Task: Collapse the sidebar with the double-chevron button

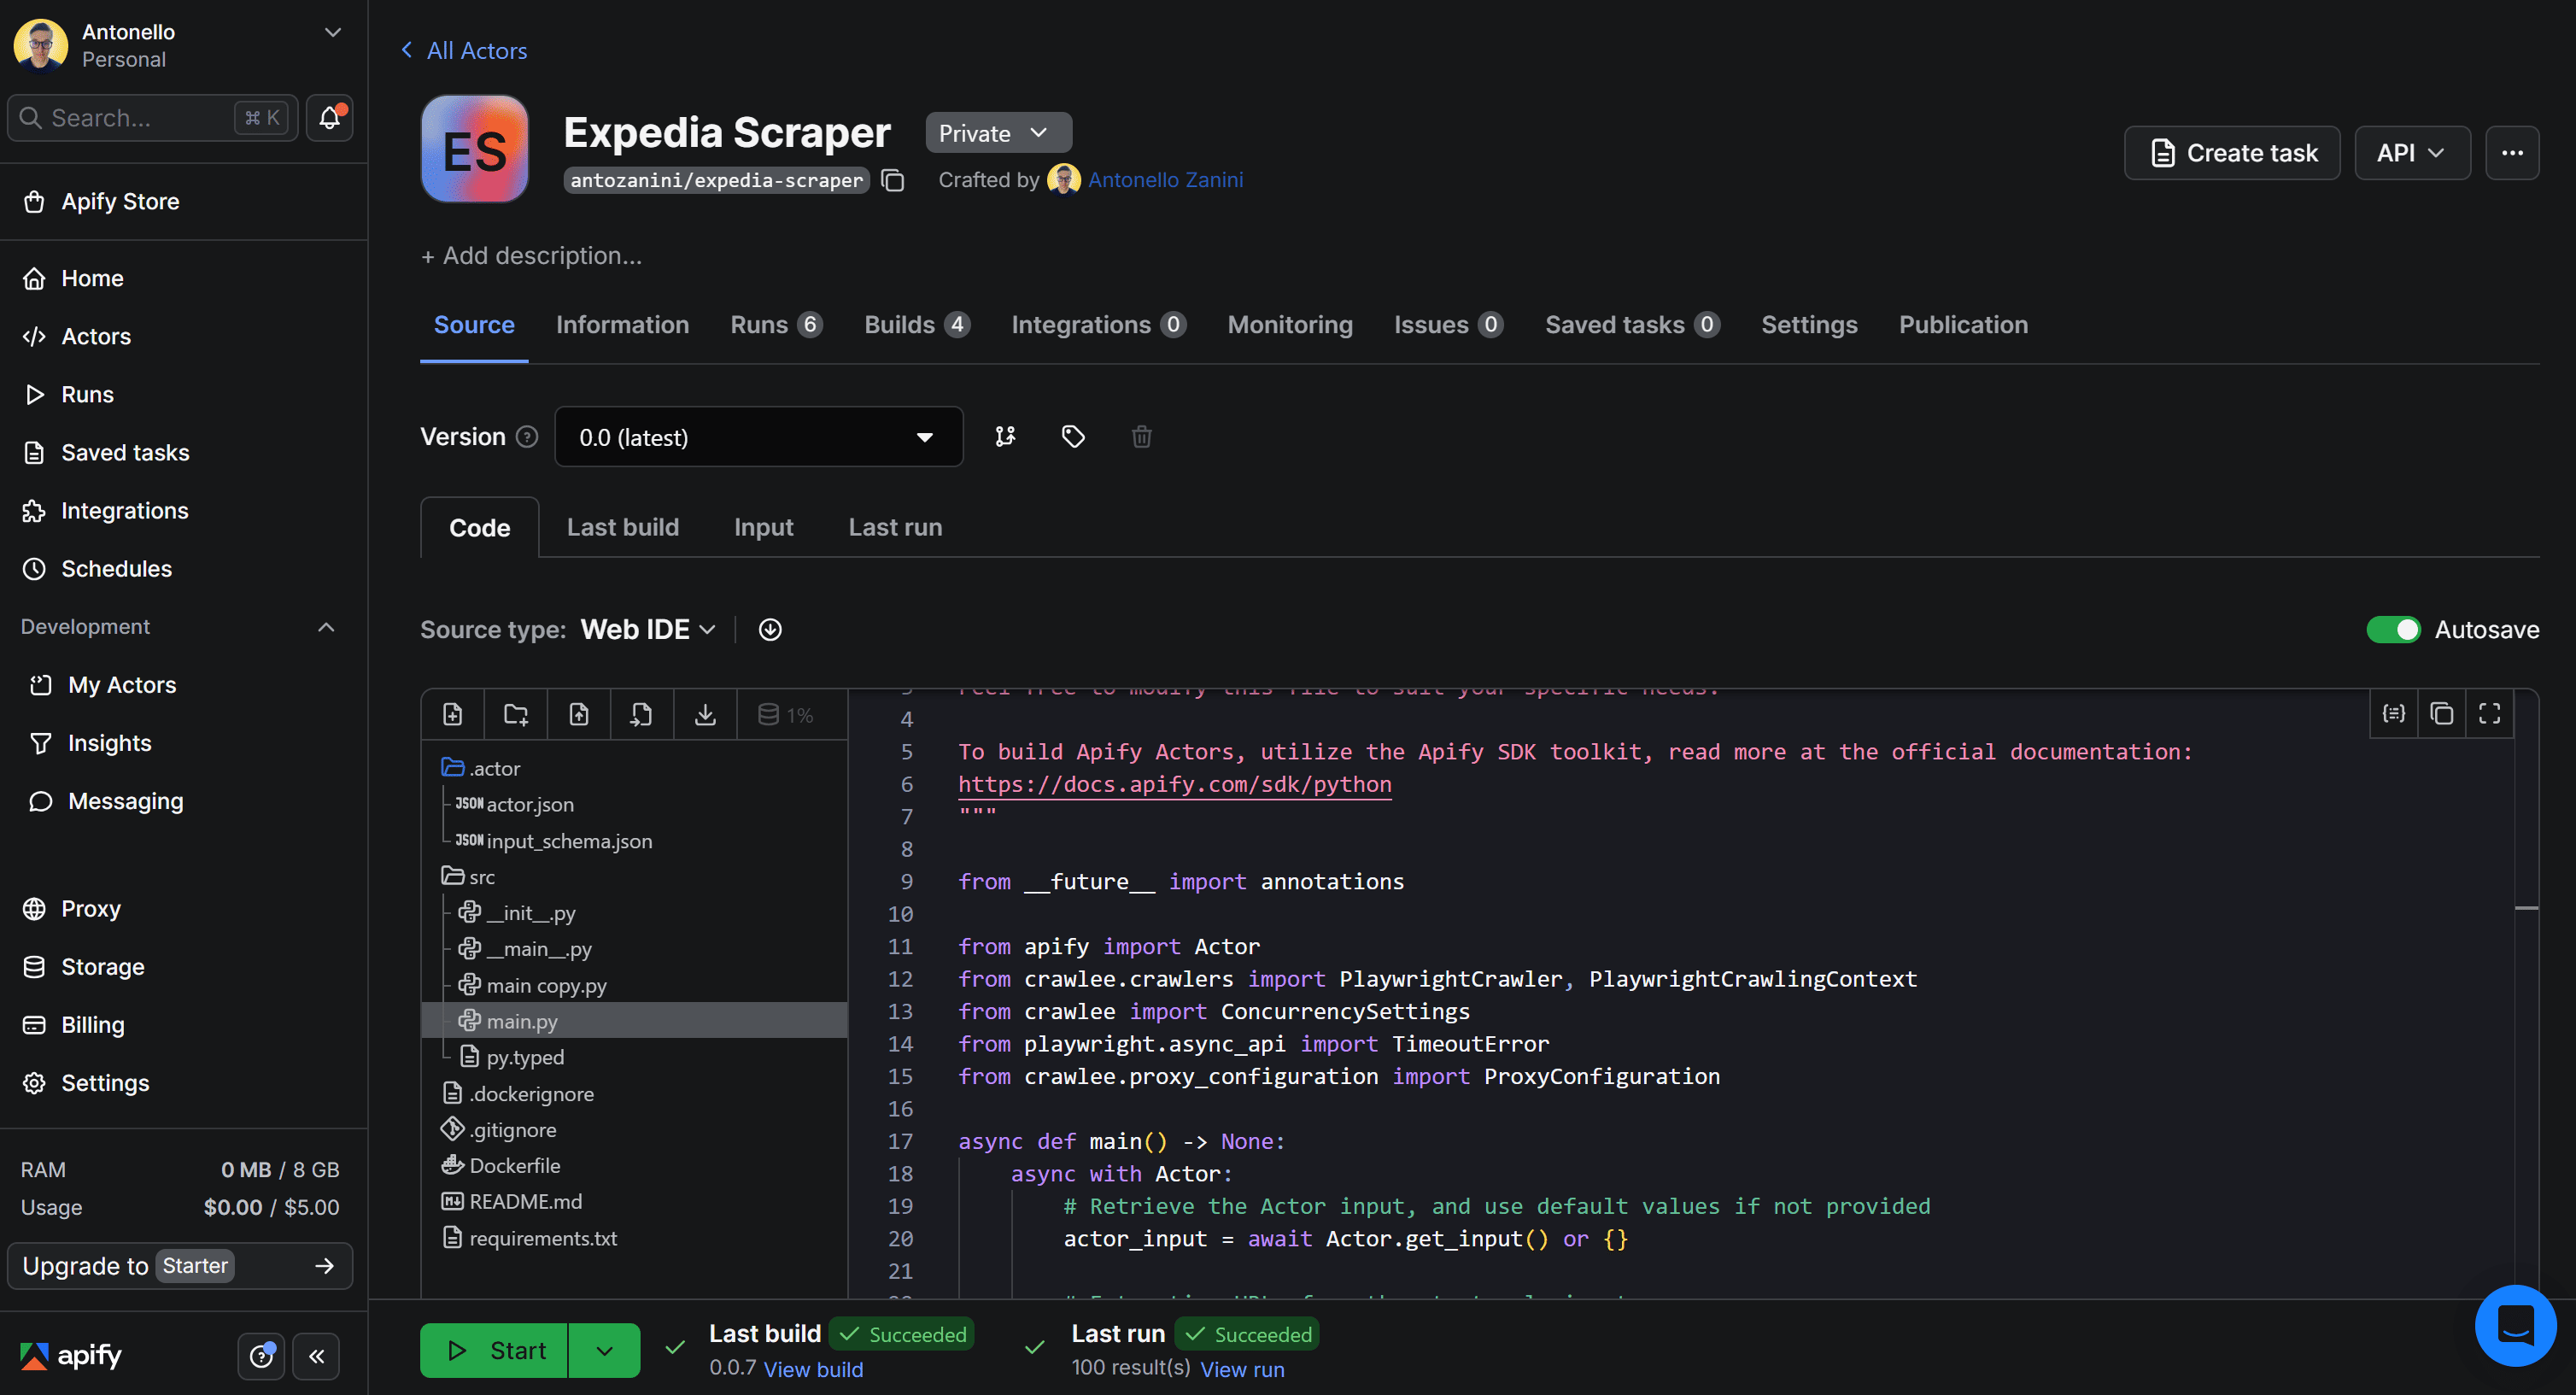Action: tap(317, 1355)
